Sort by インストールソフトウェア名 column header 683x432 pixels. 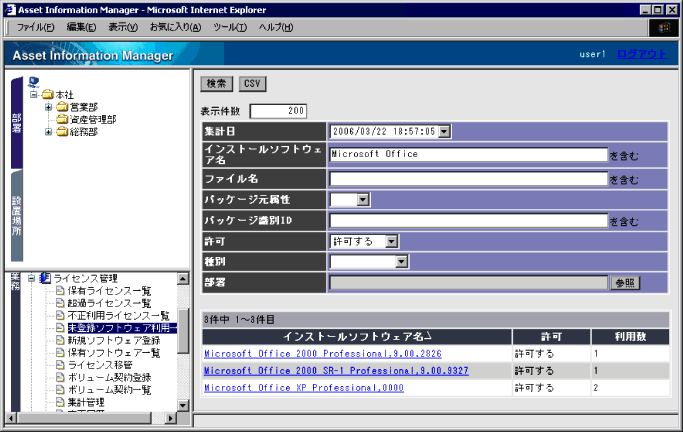(x=357, y=337)
